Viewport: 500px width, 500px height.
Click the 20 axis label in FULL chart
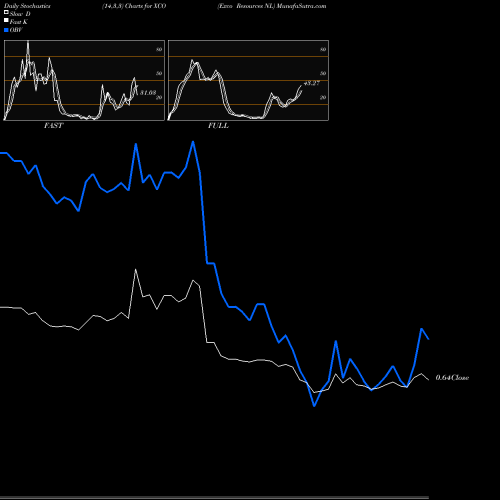click(323, 98)
